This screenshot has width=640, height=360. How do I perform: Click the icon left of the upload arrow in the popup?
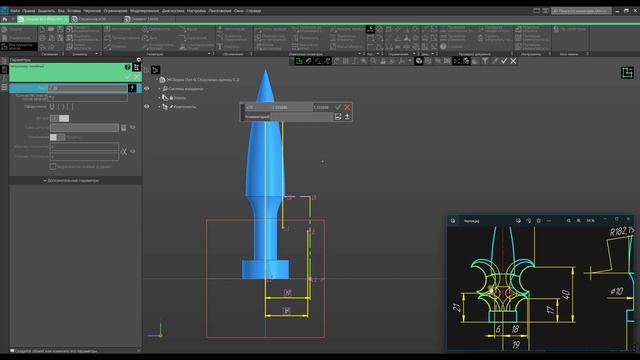tap(338, 117)
